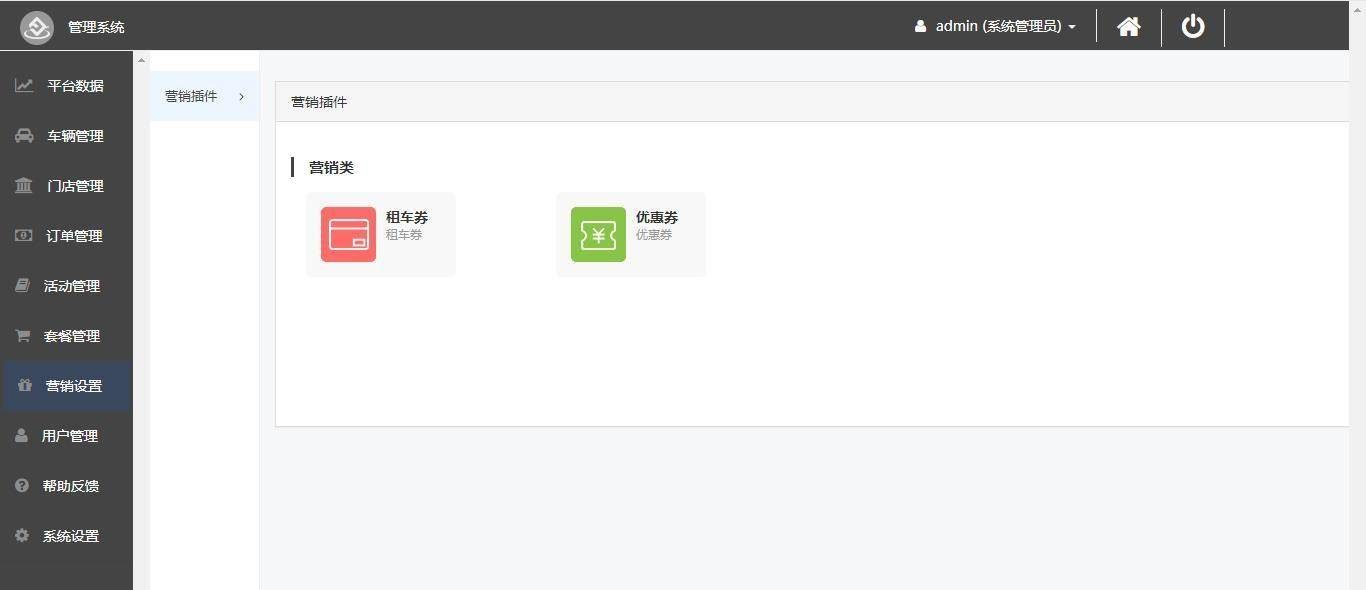The image size is (1366, 590).
Task: Click the home icon in header
Action: pos(1129,27)
